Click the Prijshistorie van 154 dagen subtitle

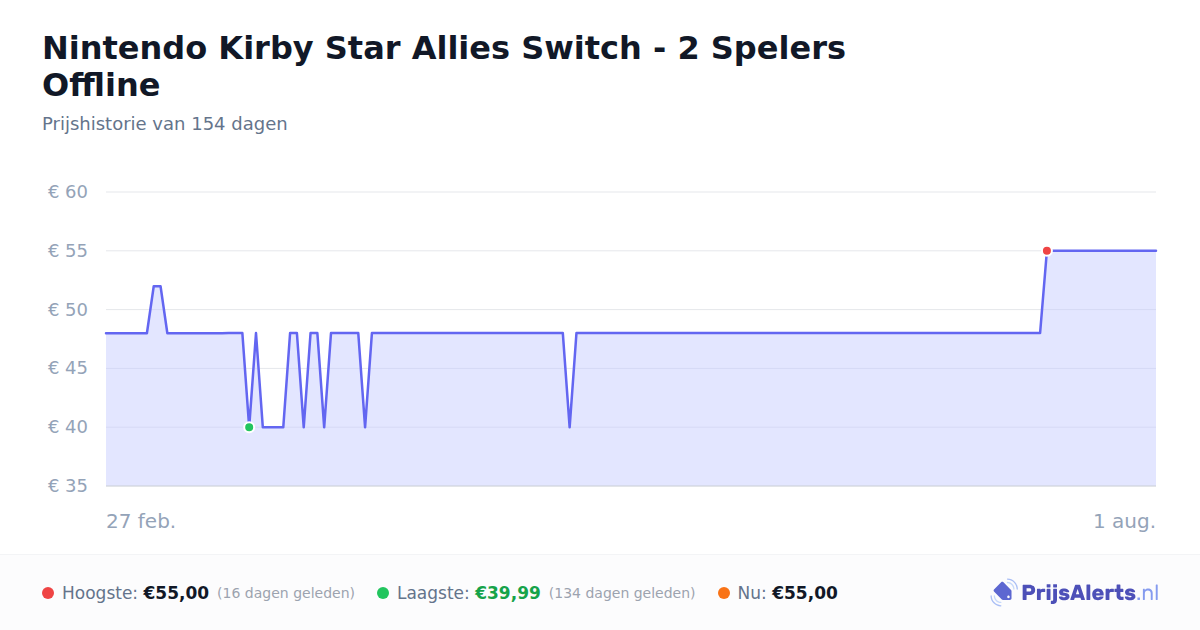[165, 124]
